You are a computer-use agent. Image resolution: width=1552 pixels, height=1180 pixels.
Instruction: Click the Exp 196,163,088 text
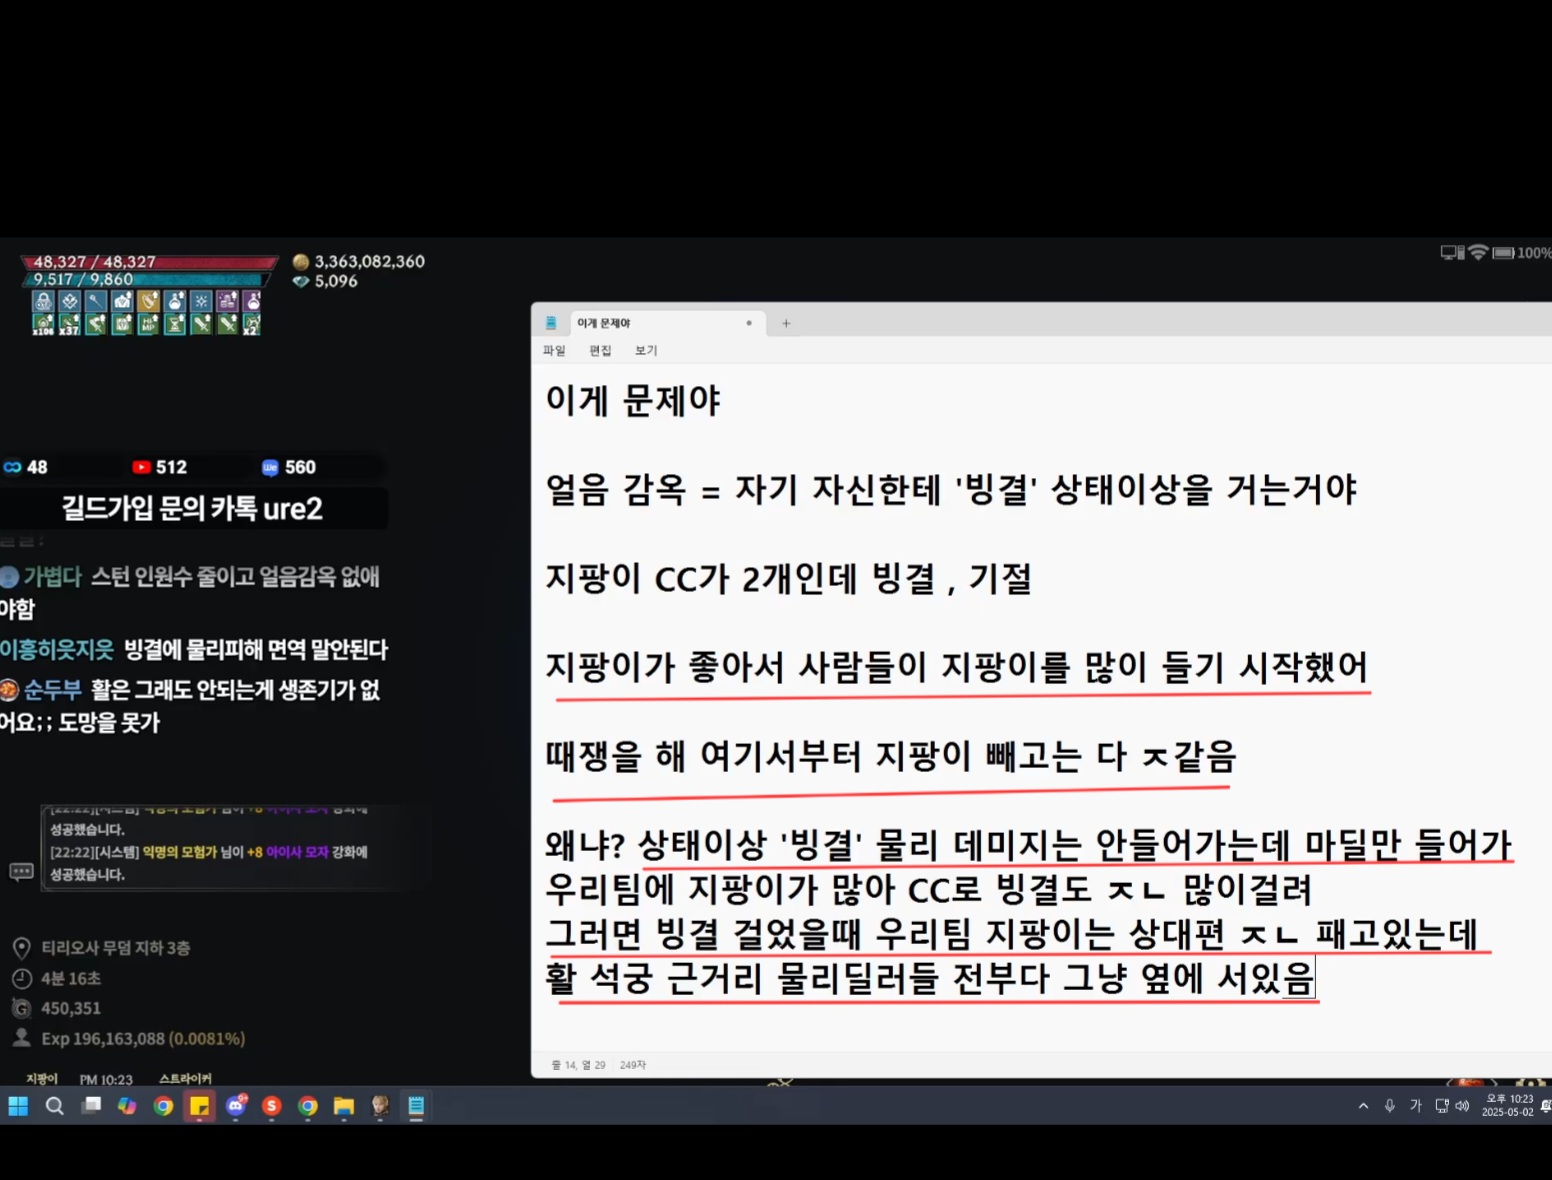point(143,1038)
